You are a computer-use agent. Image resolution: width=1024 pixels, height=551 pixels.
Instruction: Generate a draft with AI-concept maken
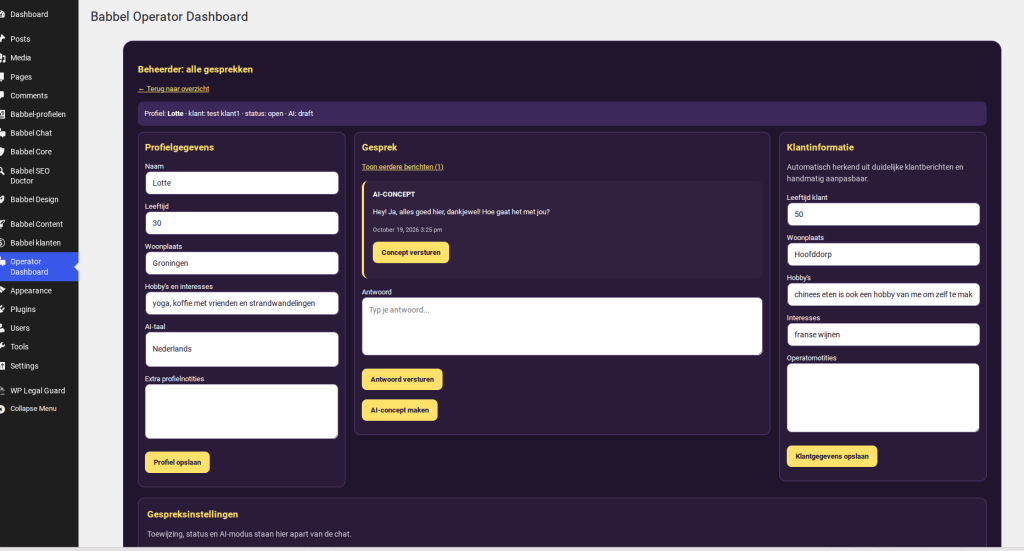pyautogui.click(x=400, y=411)
